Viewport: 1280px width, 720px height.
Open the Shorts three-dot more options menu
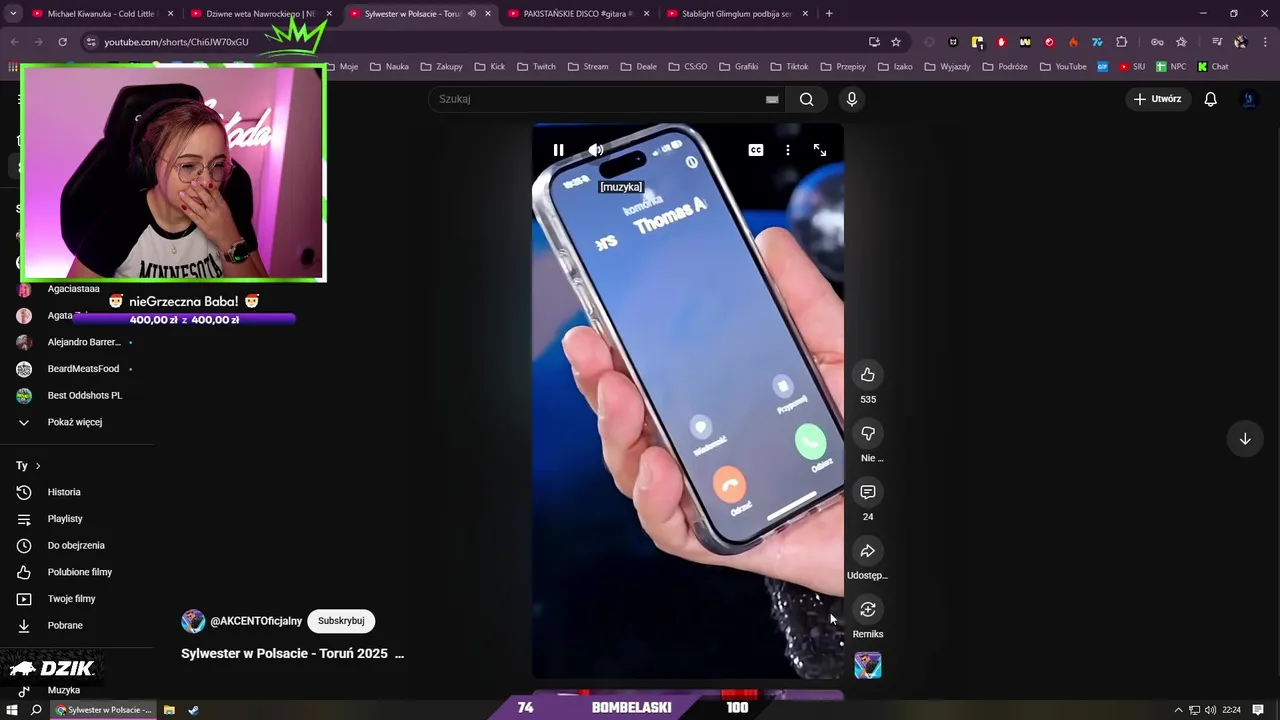click(x=788, y=150)
